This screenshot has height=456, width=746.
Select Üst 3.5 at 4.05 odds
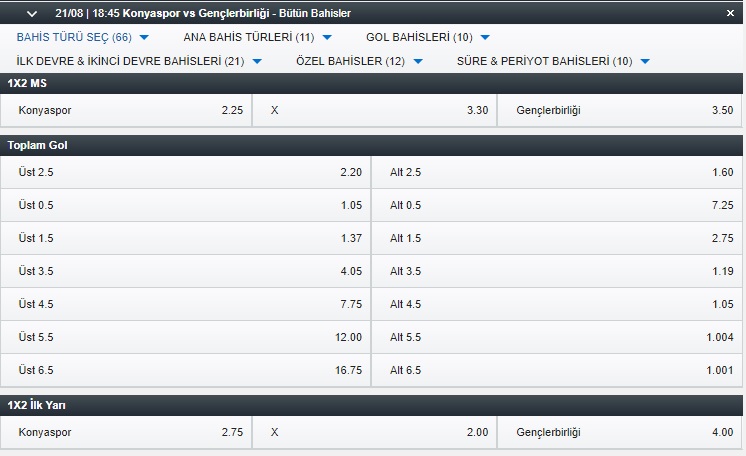[186, 271]
